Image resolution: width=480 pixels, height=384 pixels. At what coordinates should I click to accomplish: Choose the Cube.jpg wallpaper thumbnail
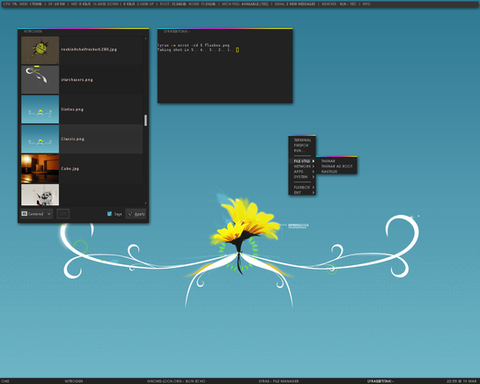(40, 169)
